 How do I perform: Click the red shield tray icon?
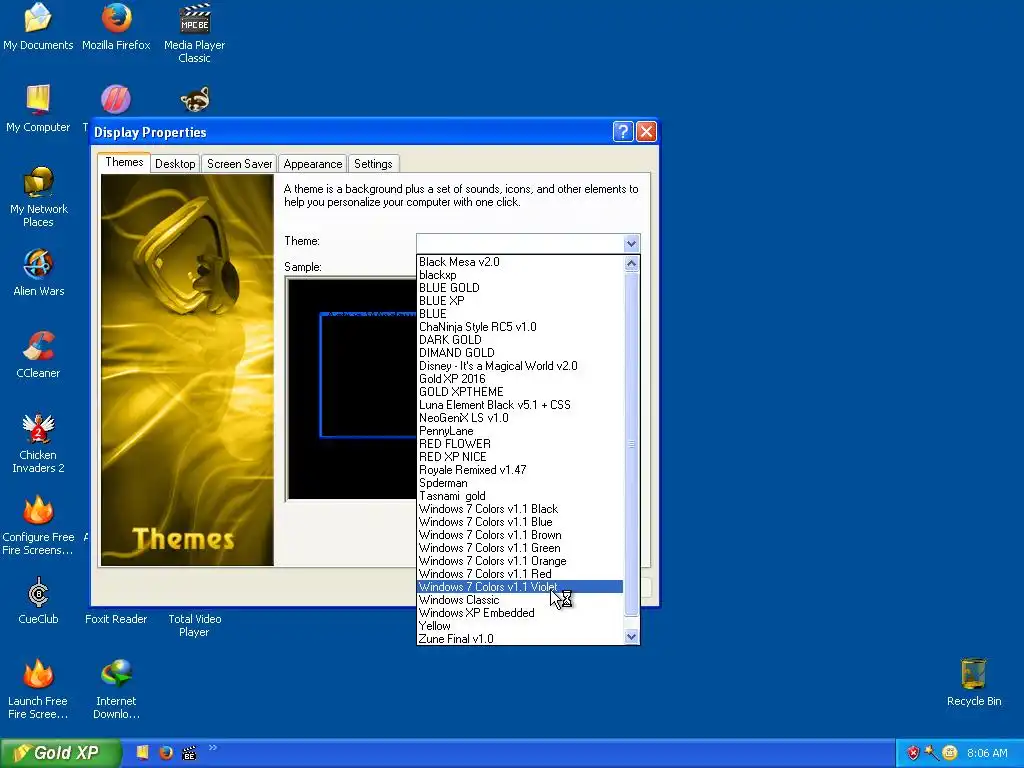tap(913, 753)
